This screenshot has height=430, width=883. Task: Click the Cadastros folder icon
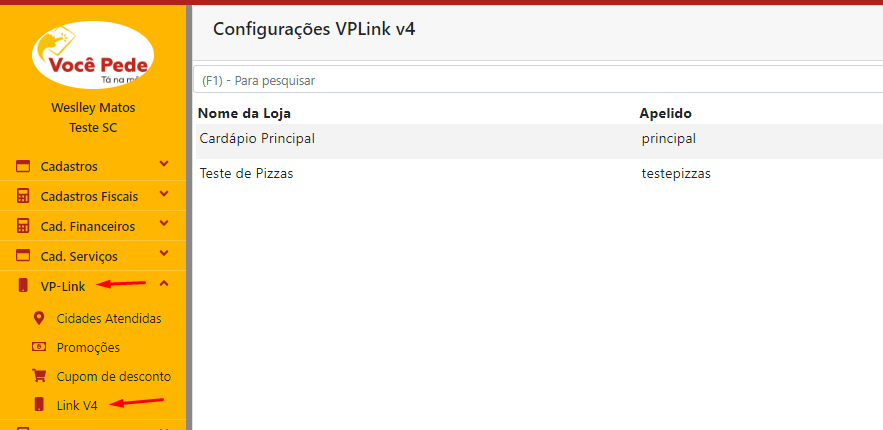point(23,167)
